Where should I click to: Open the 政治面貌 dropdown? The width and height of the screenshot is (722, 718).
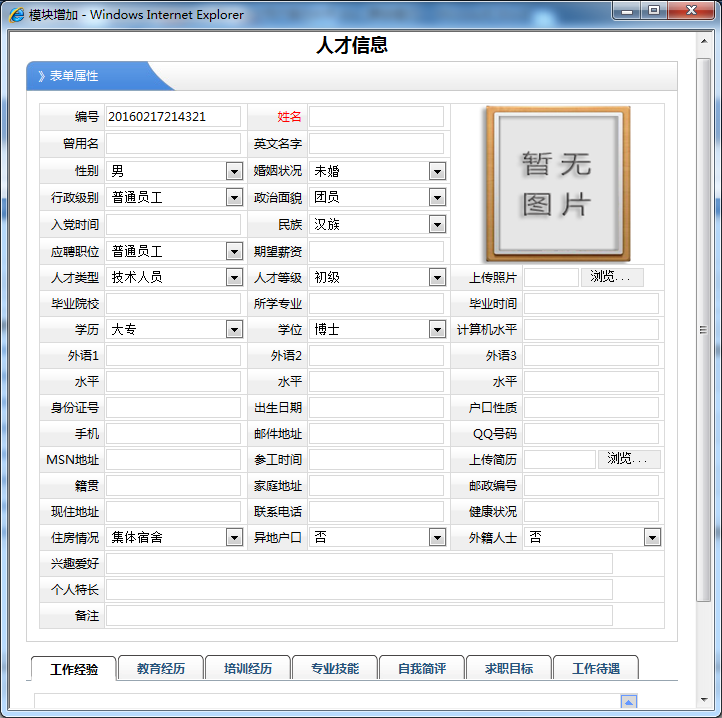(436, 197)
